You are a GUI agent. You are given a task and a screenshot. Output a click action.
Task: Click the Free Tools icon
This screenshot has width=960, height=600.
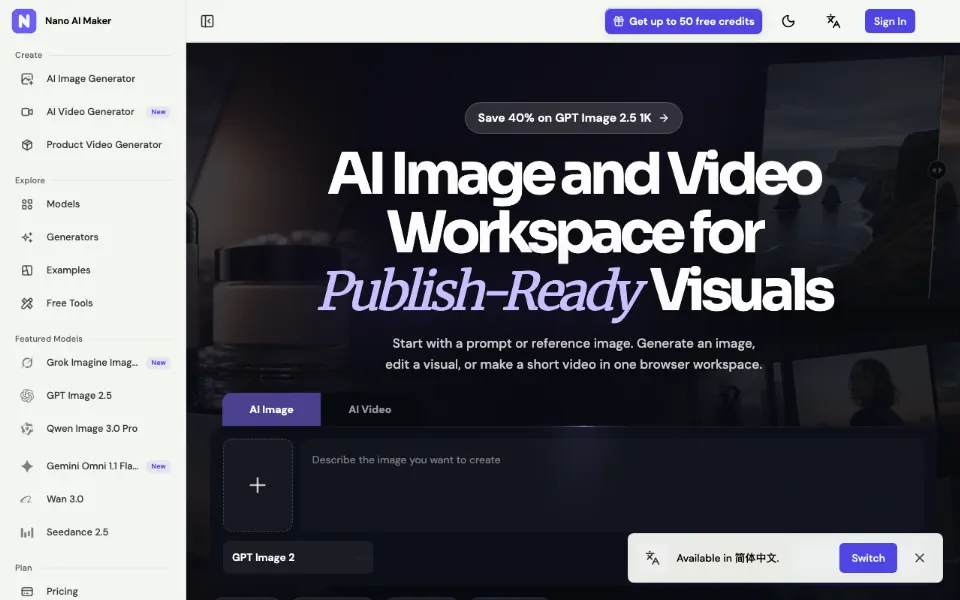coord(27,304)
